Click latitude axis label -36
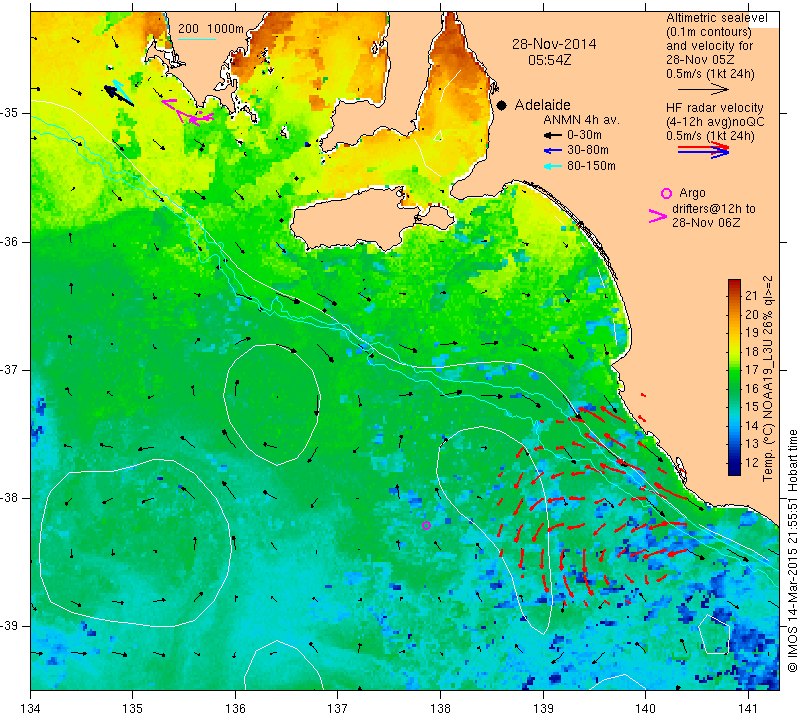The height and width of the screenshot is (720, 800). [10, 242]
